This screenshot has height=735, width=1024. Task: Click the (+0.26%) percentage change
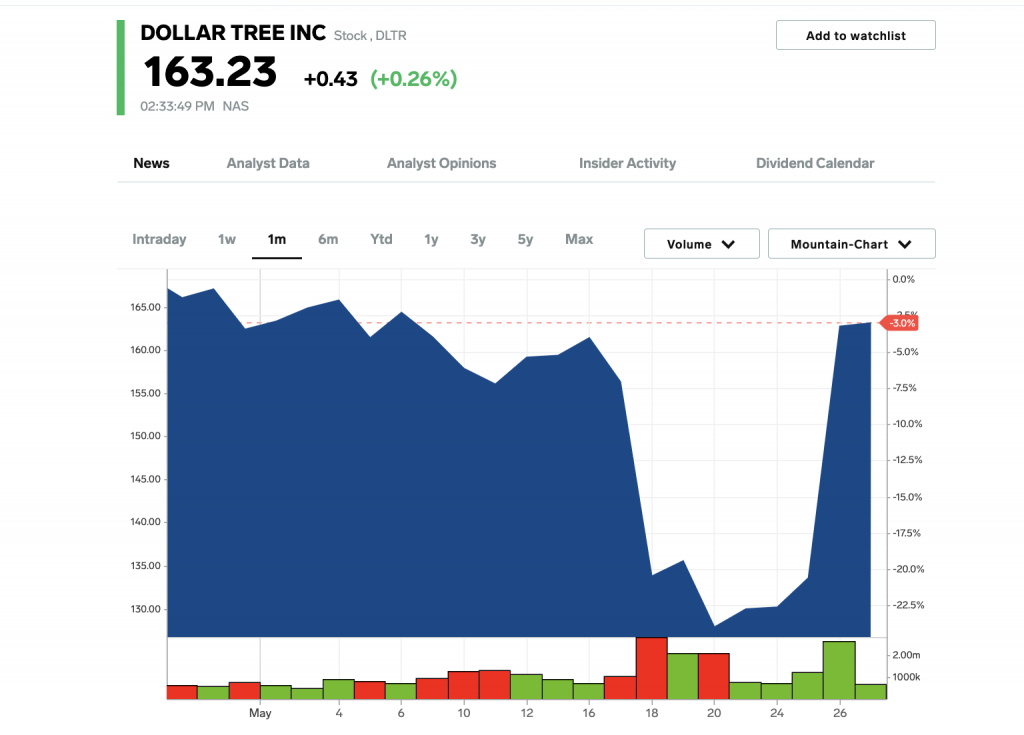[x=413, y=79]
